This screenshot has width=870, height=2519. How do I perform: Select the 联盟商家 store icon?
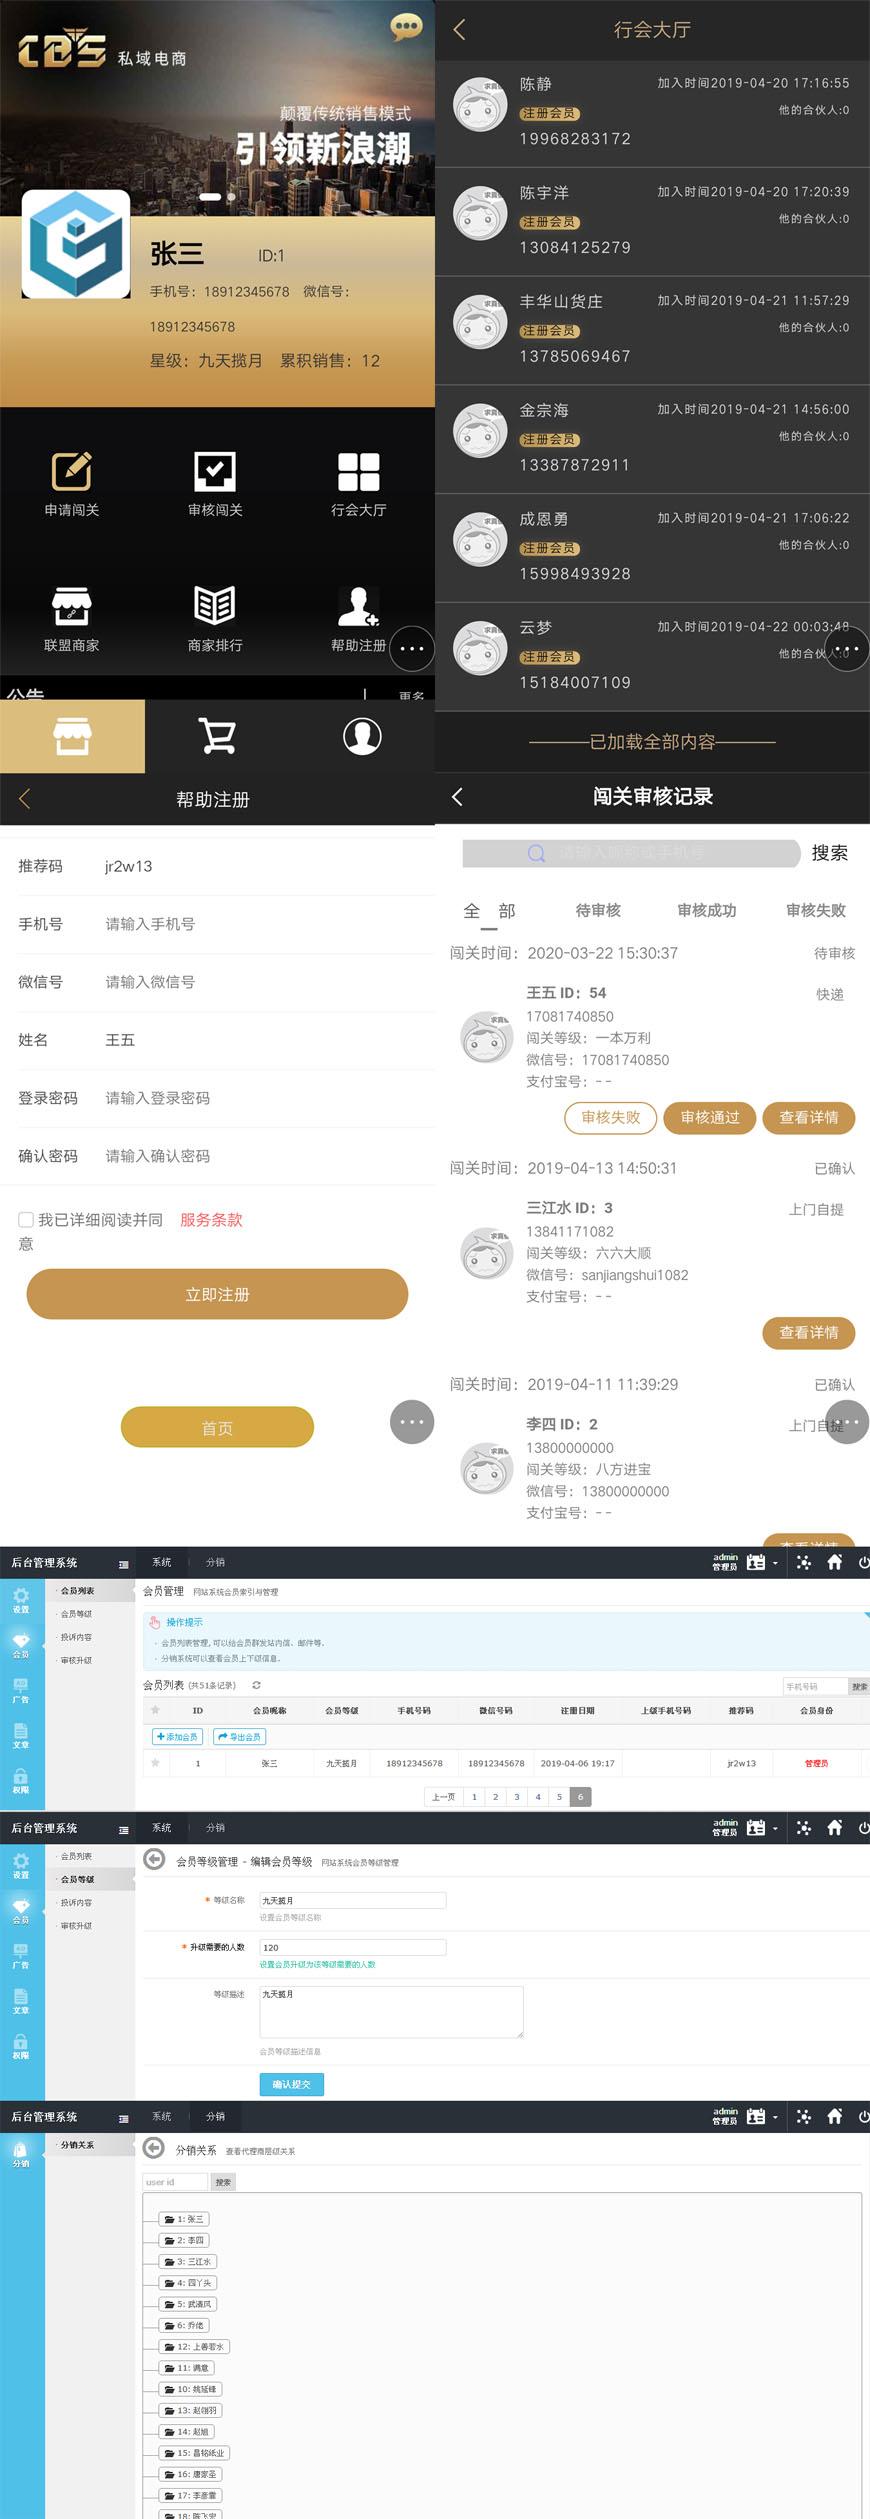pyautogui.click(x=72, y=607)
